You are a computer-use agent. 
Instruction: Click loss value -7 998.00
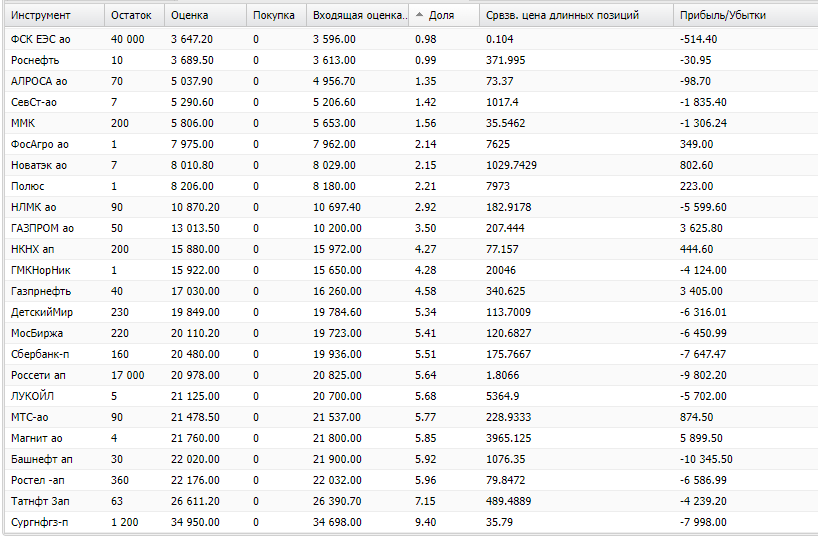coord(703,522)
